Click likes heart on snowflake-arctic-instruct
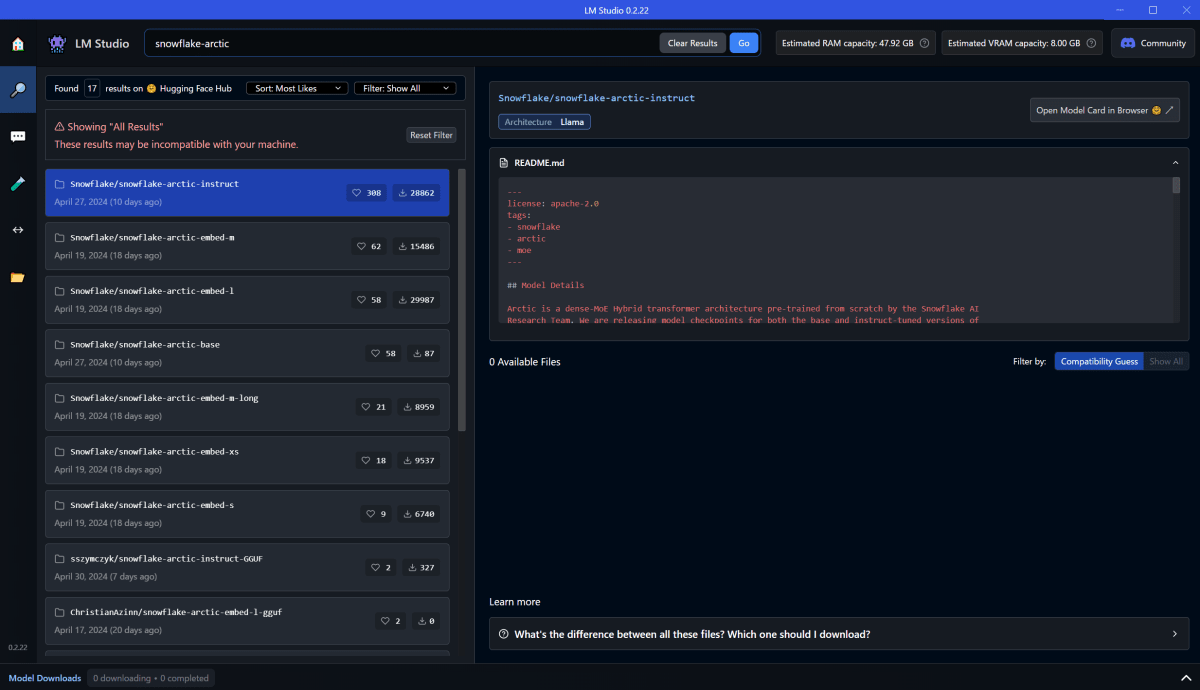Viewport: 1200px width, 690px height. click(357, 193)
